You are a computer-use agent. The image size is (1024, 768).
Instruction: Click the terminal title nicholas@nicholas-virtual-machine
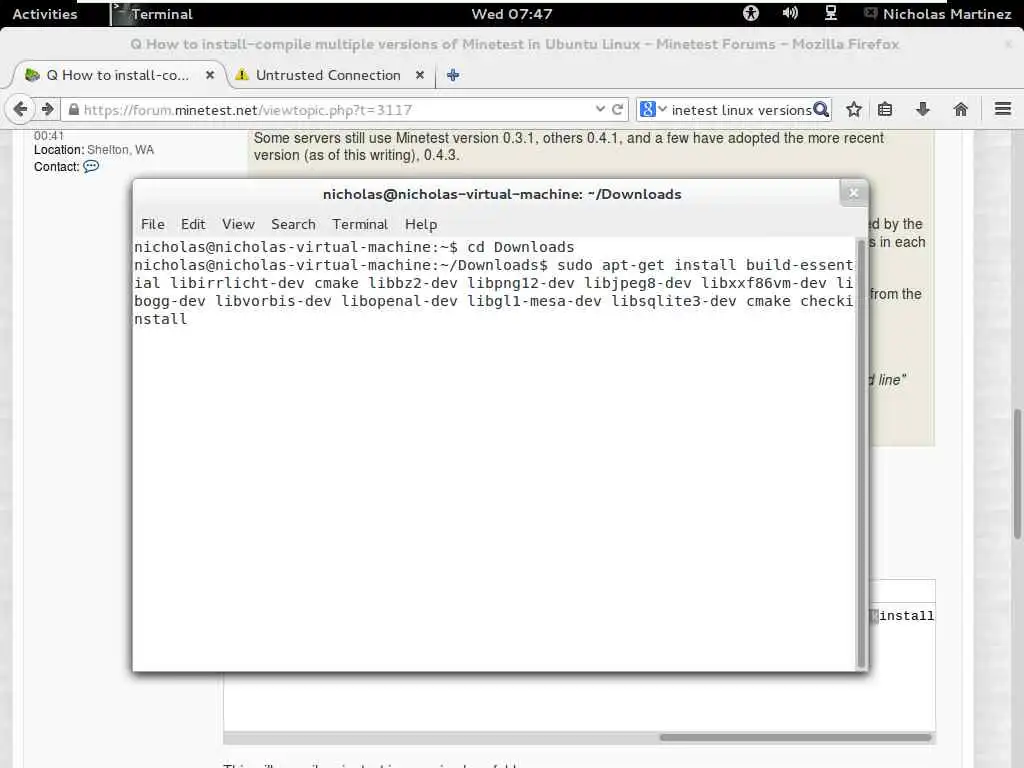[x=502, y=194]
